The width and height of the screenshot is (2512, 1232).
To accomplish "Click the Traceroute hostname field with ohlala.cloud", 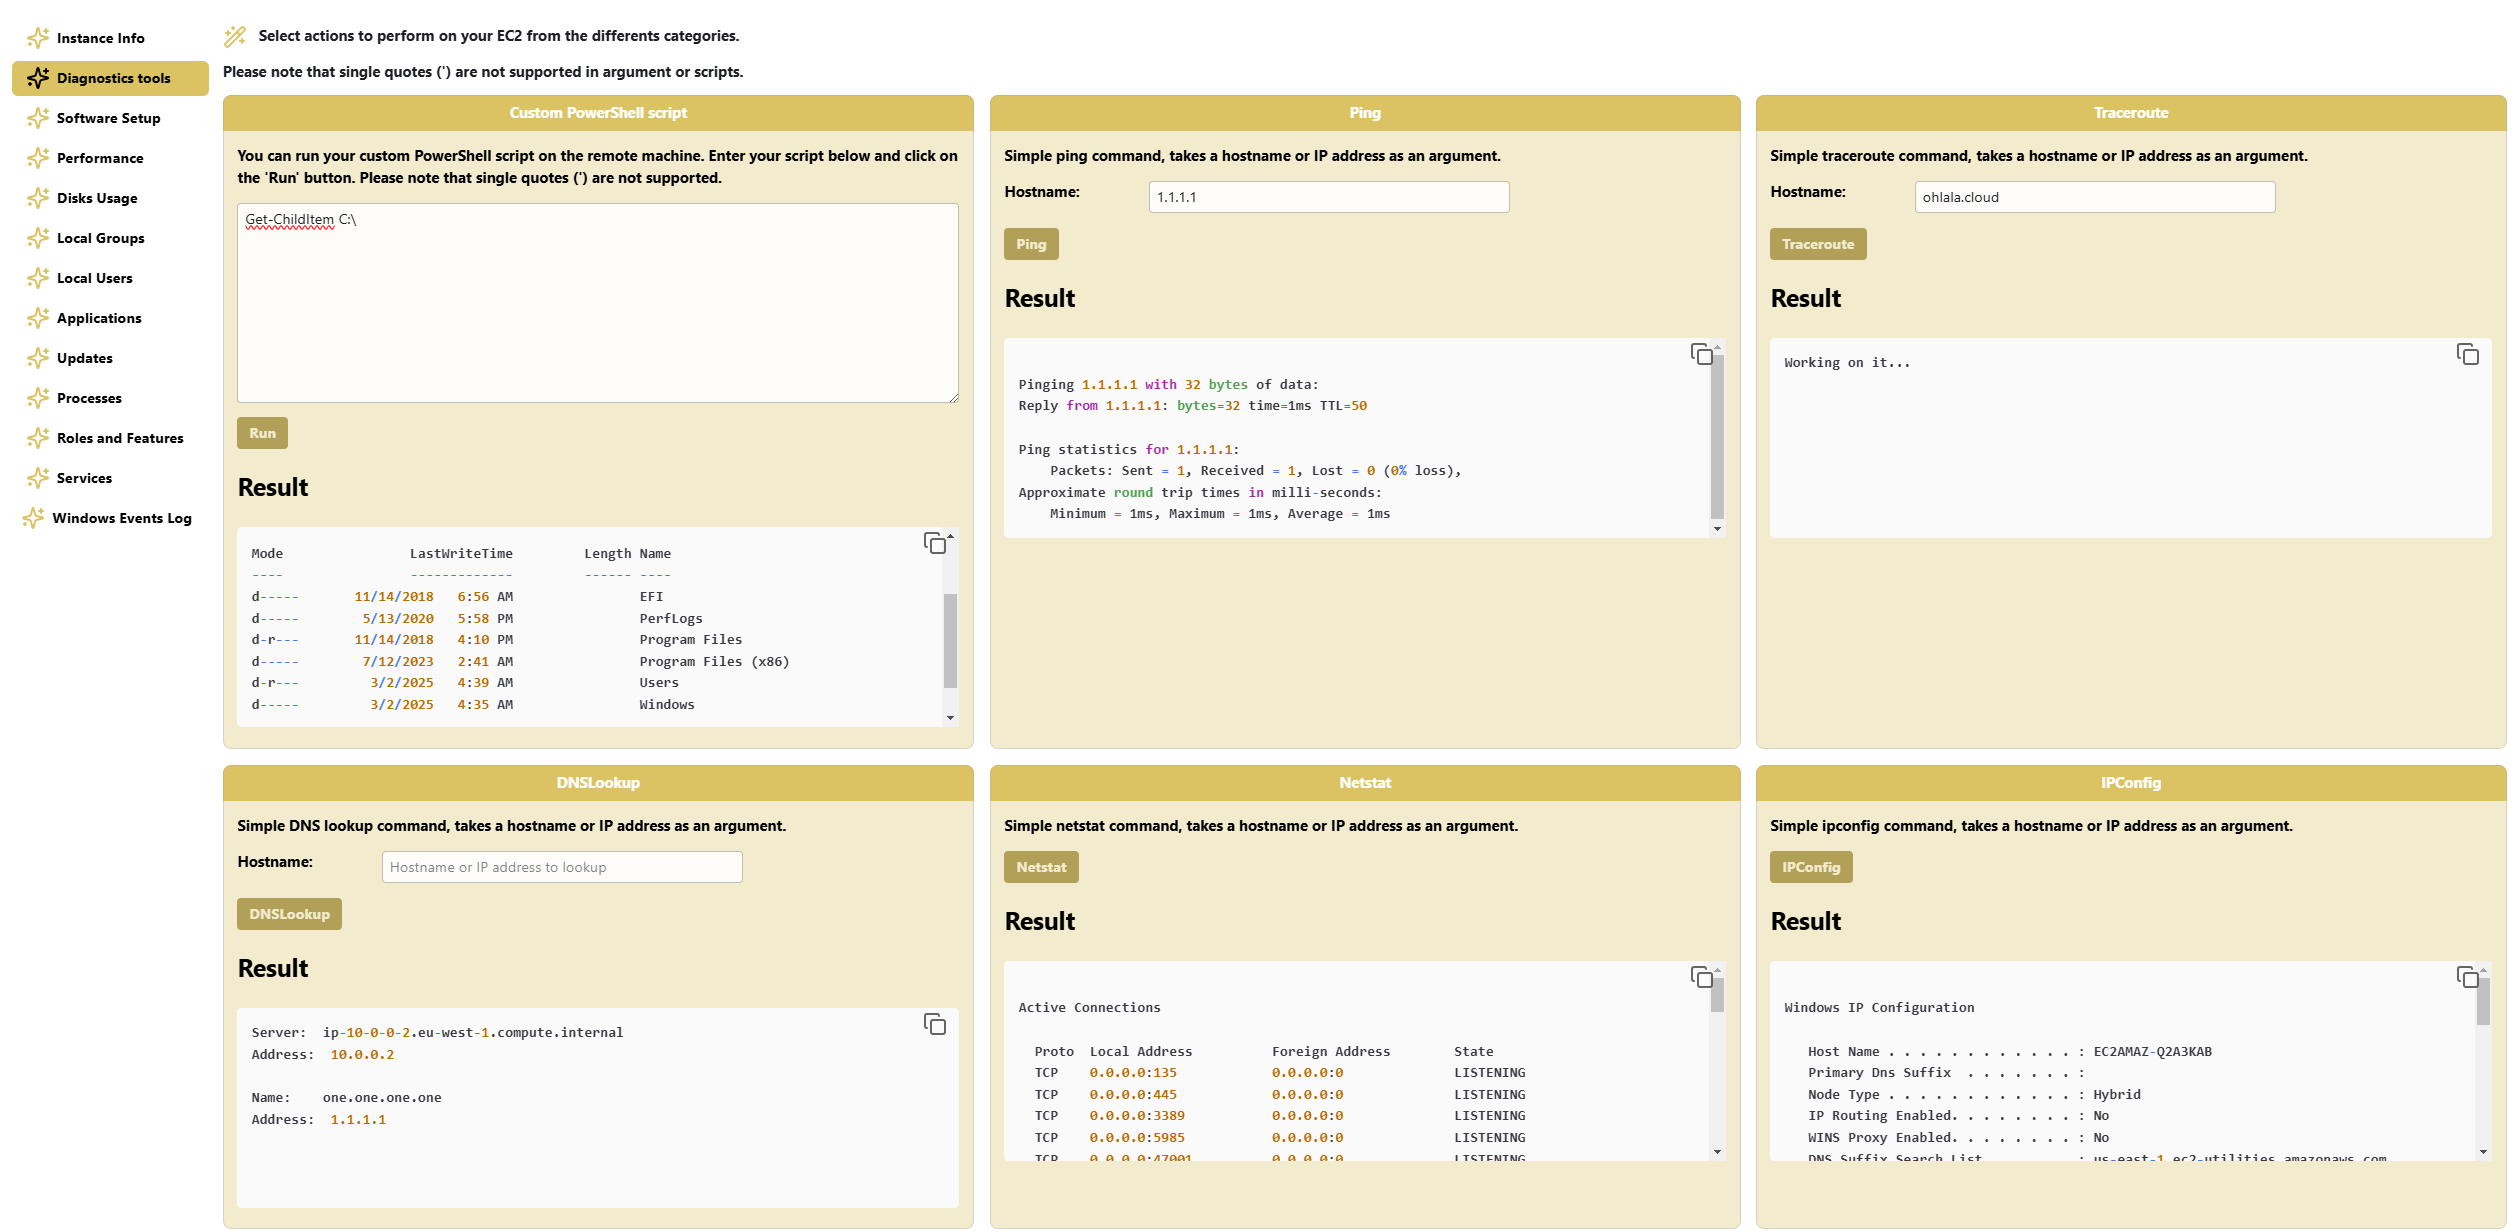I will coord(2095,197).
